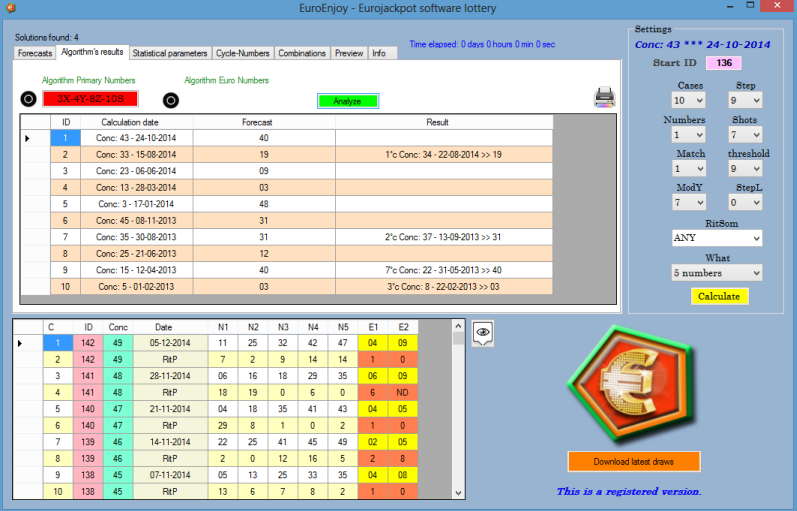Click the Euro coin hexagon logo

tap(630, 384)
